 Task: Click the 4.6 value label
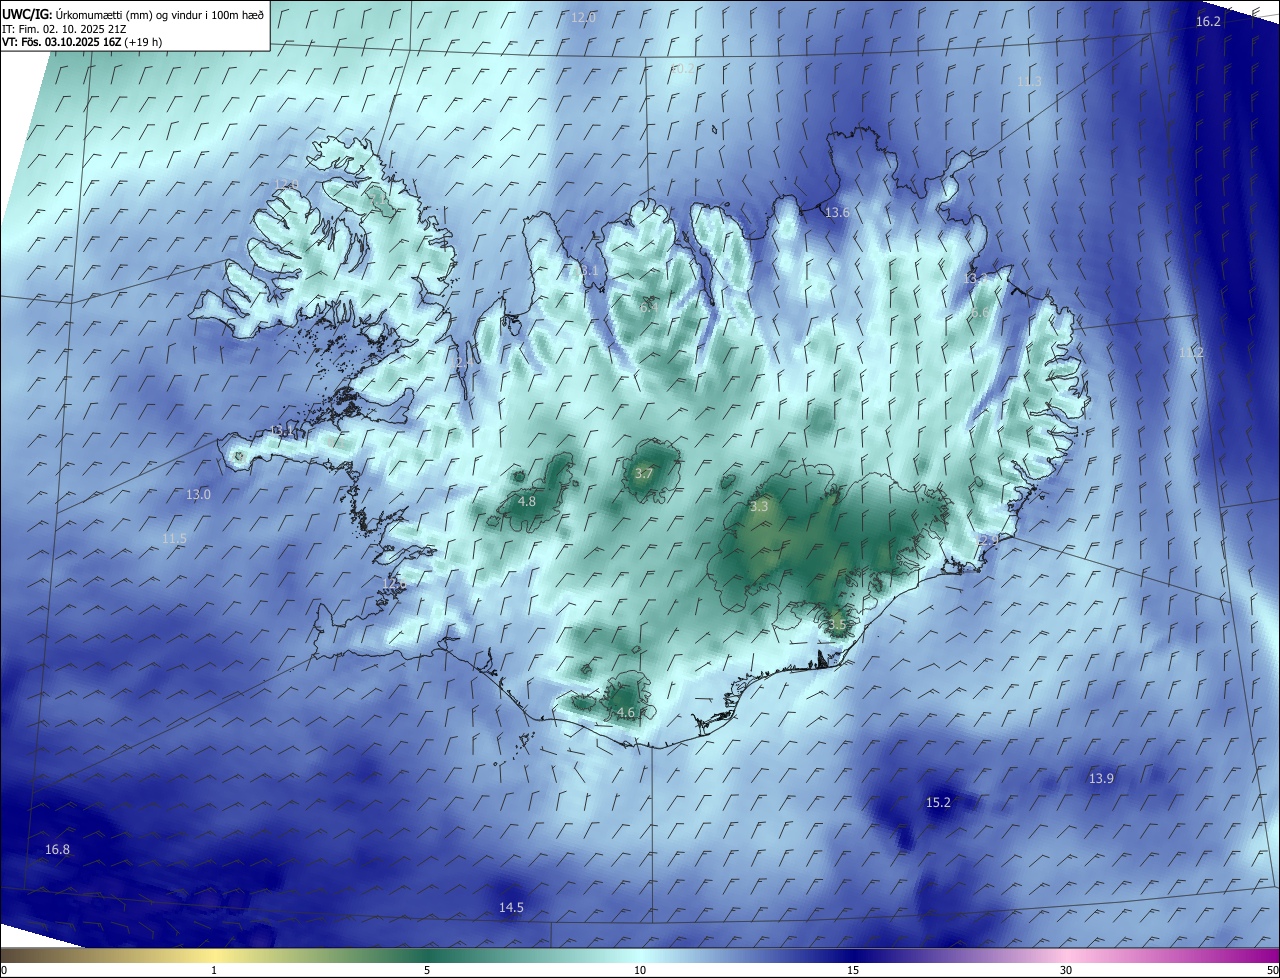point(626,712)
